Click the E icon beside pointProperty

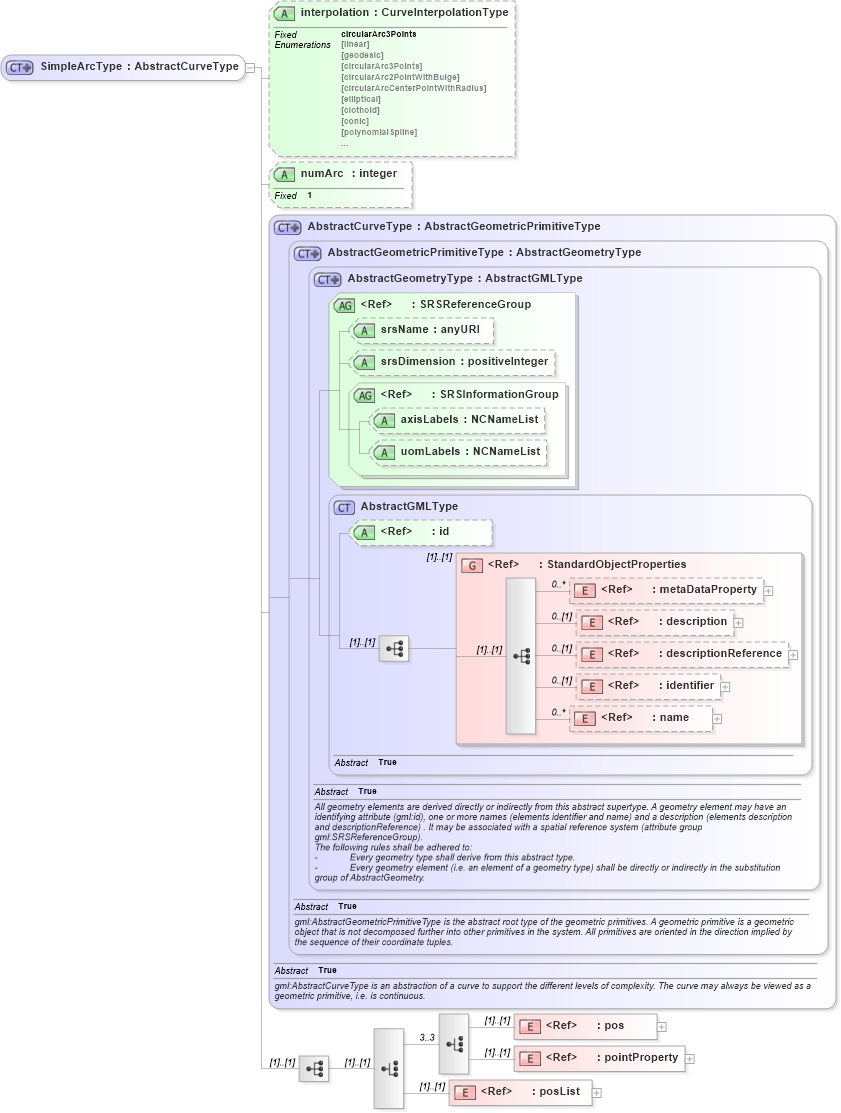(529, 1058)
